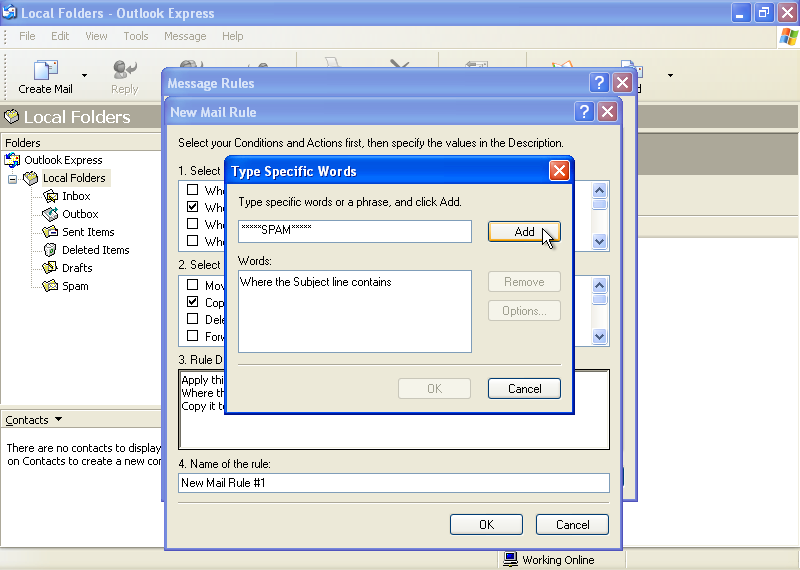This screenshot has width=800, height=570.
Task: Toggle the 'Mov...' action checkbox
Action: 192,285
